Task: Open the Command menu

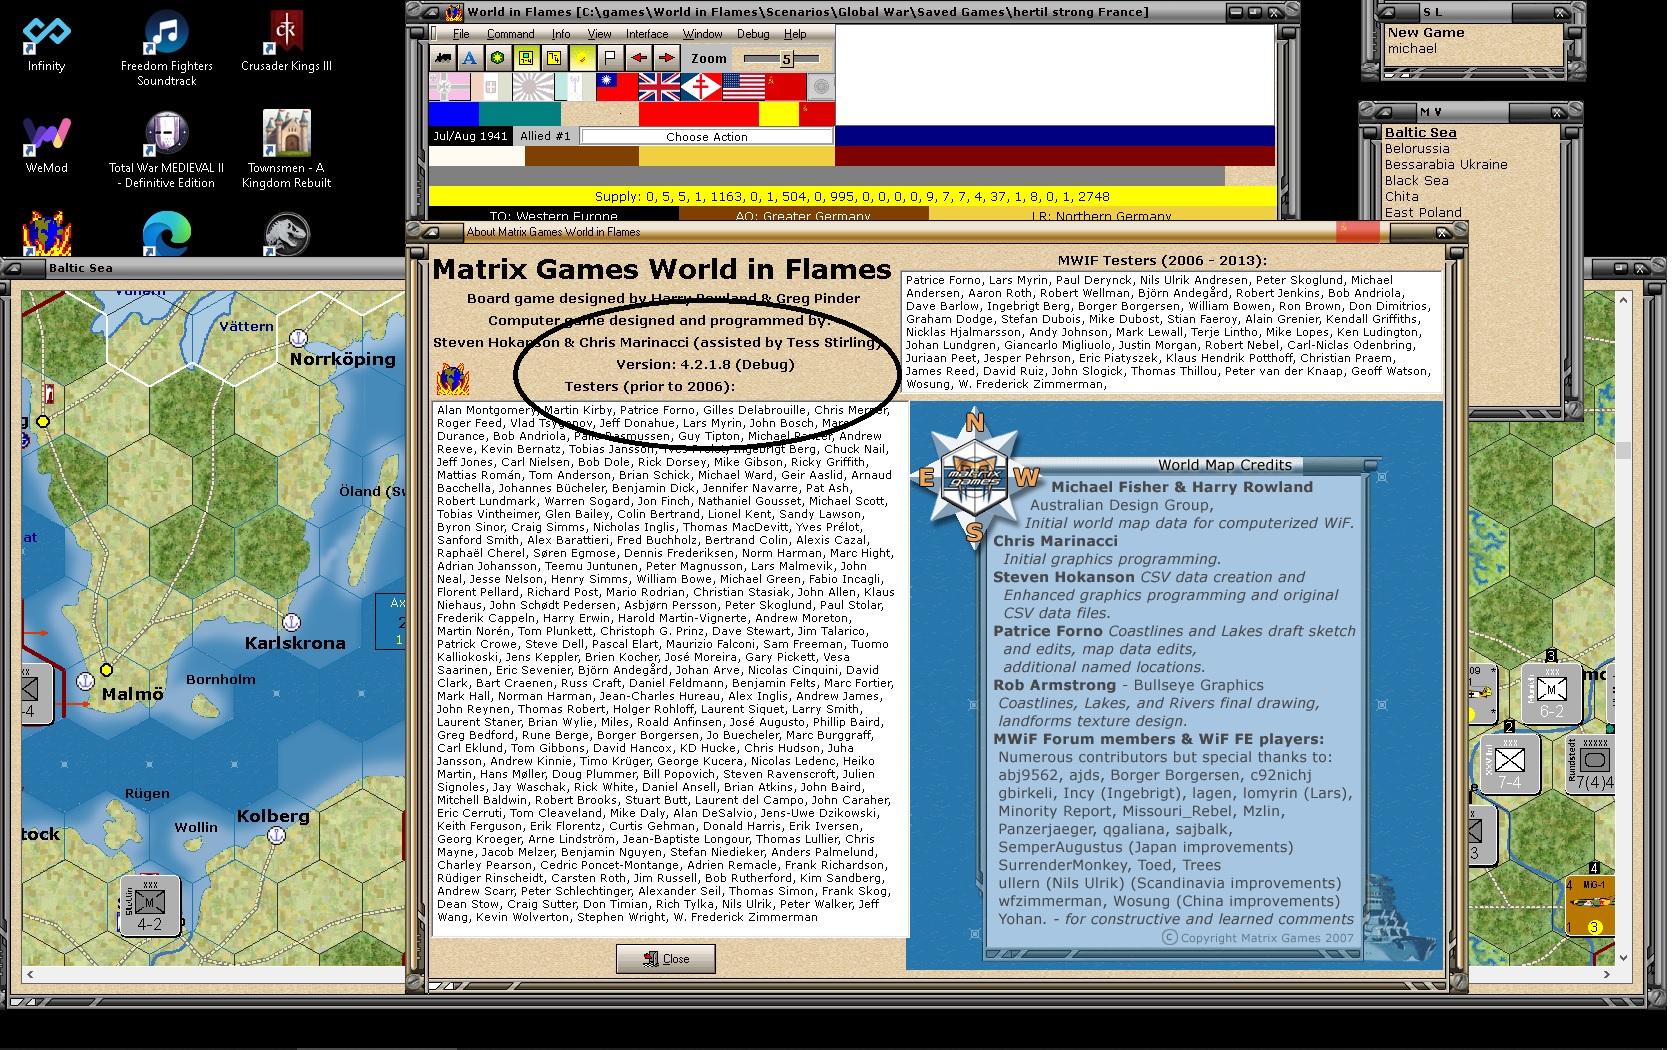Action: [x=511, y=34]
